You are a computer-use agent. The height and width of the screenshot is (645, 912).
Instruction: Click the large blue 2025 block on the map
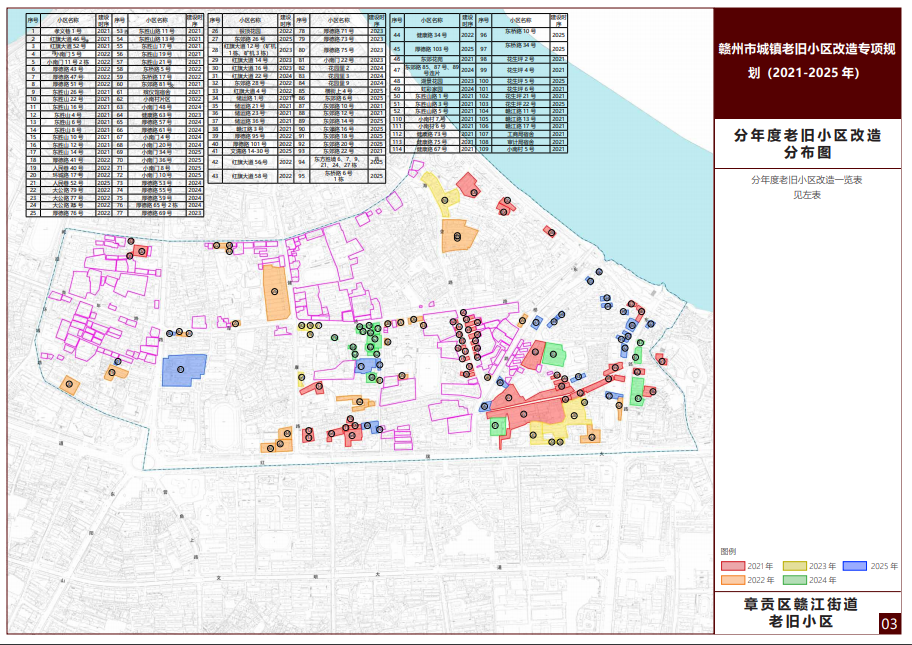(x=184, y=370)
